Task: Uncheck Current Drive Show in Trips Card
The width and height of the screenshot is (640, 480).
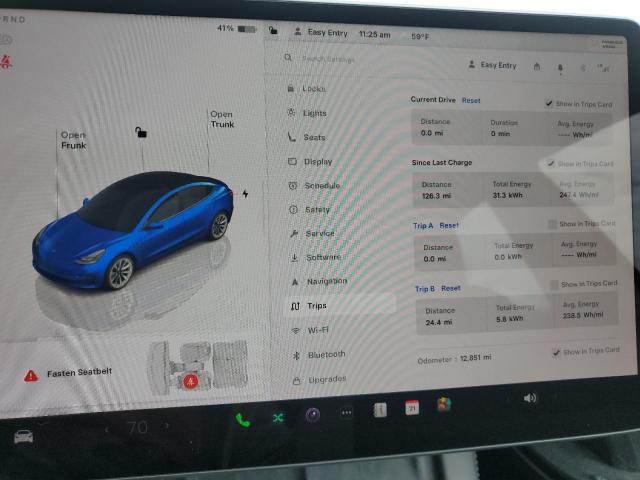Action: (x=549, y=103)
